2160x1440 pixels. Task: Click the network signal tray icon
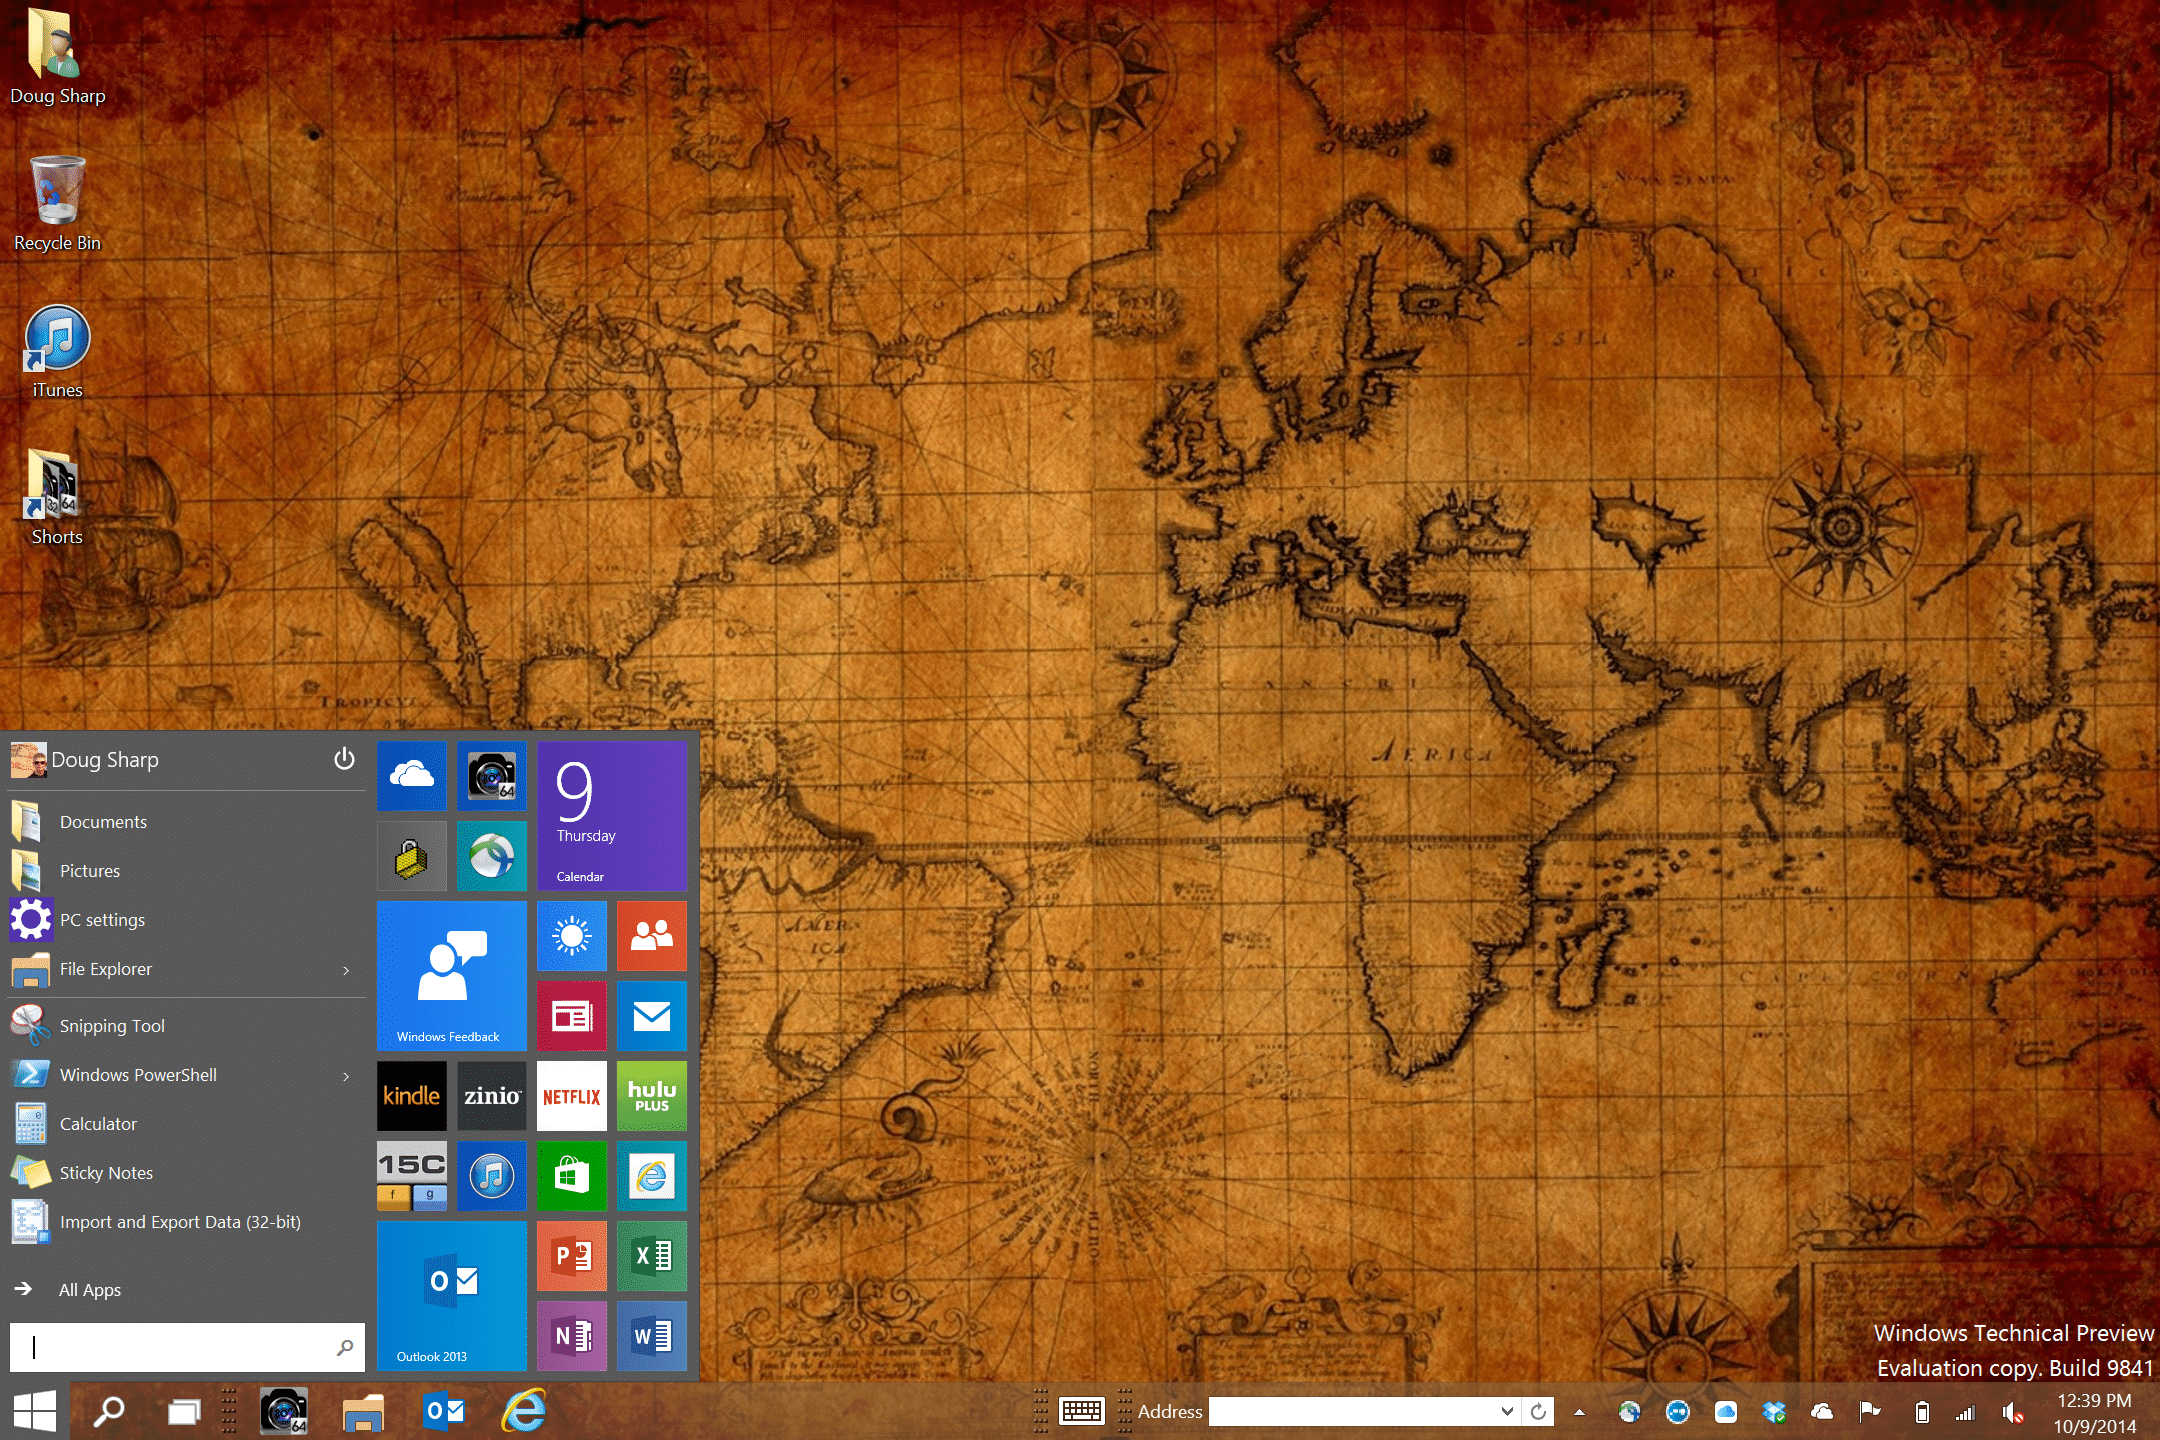(x=1966, y=1412)
